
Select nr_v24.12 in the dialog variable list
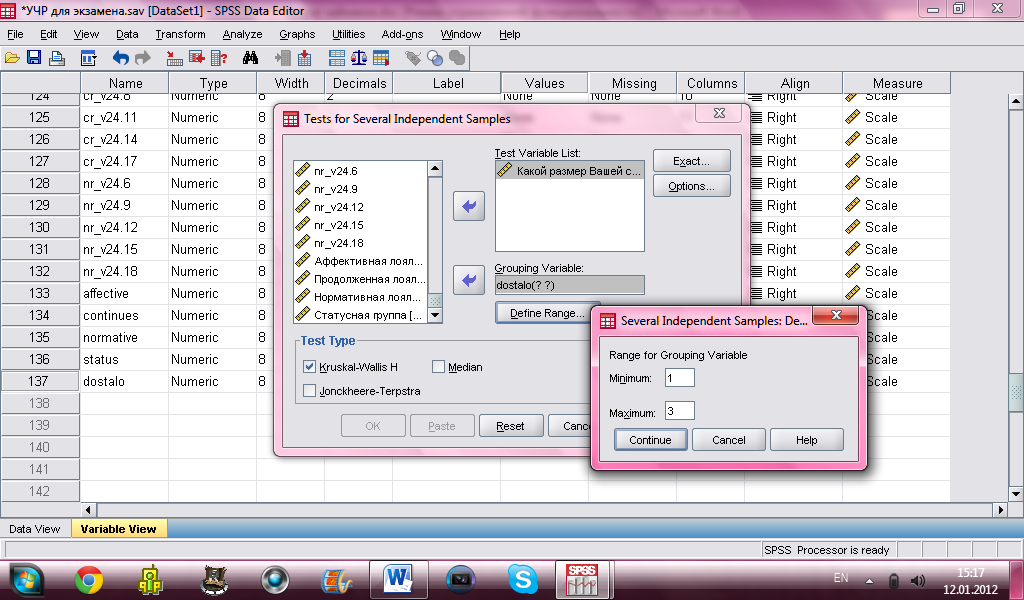(338, 207)
